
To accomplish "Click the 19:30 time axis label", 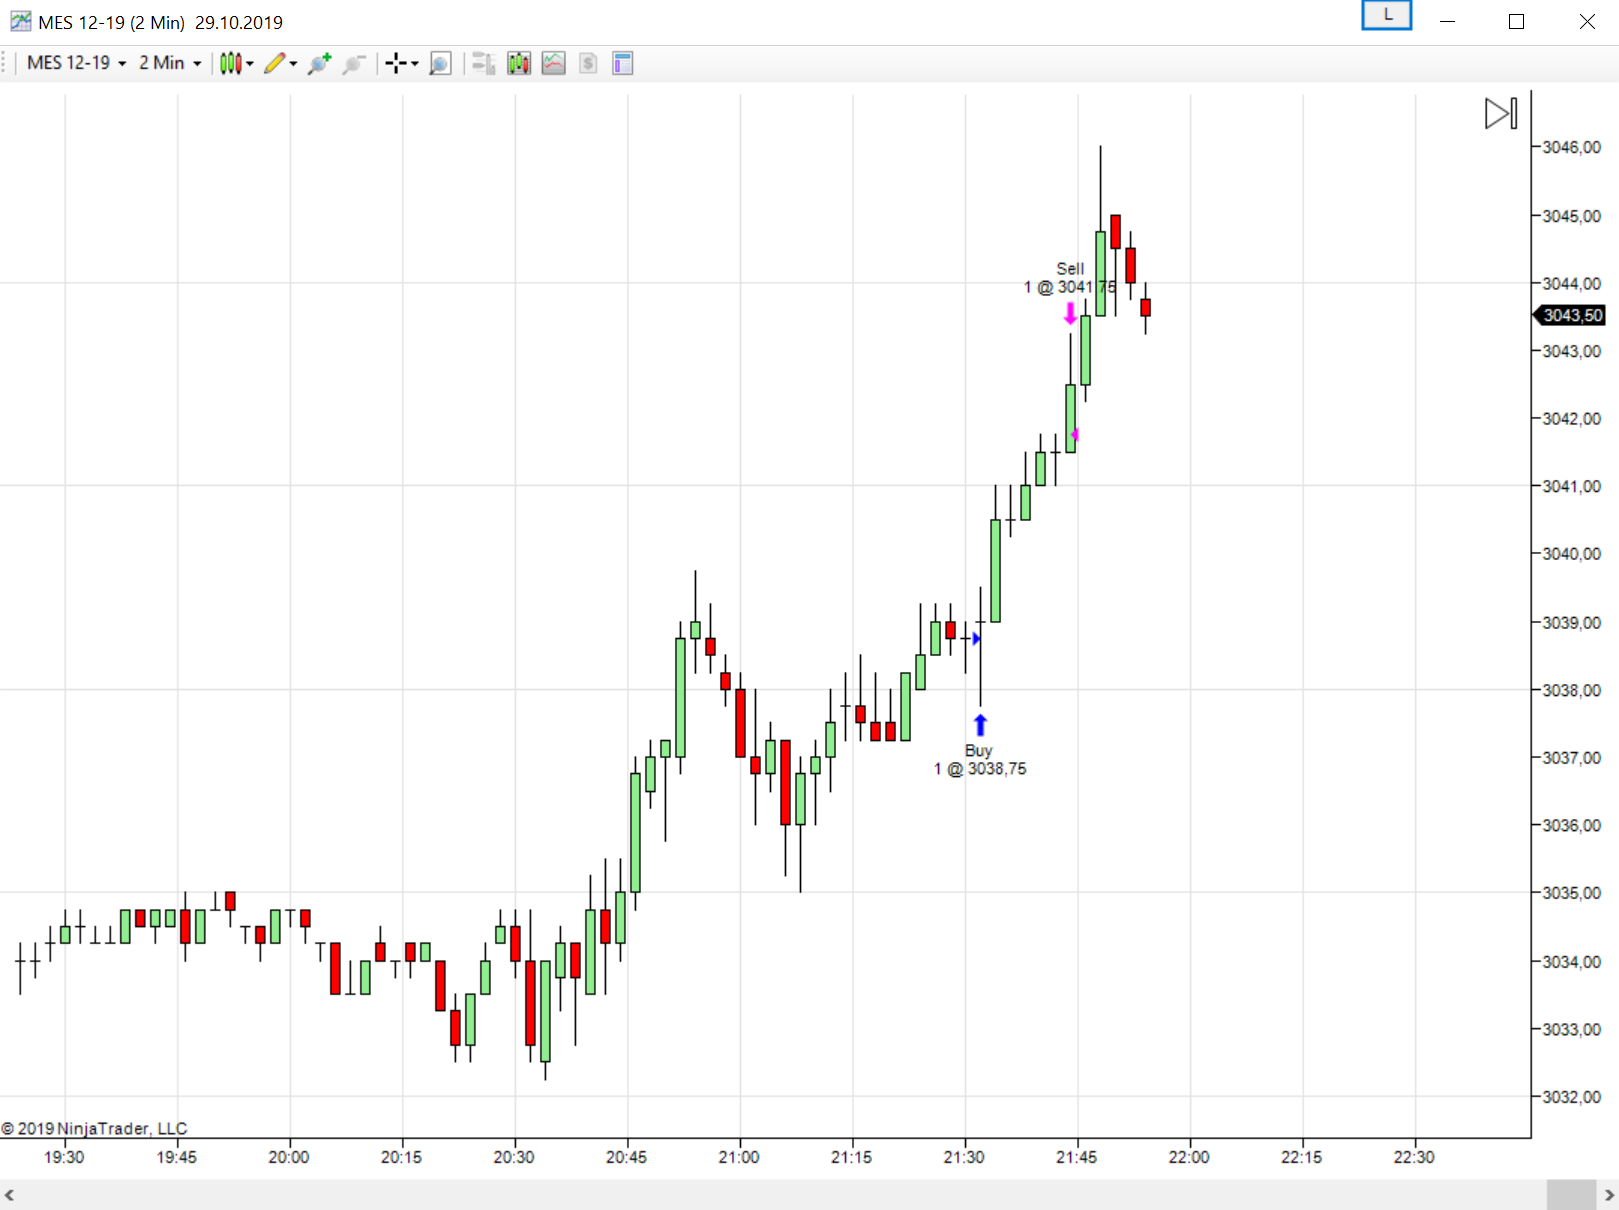I will click(x=64, y=1157).
